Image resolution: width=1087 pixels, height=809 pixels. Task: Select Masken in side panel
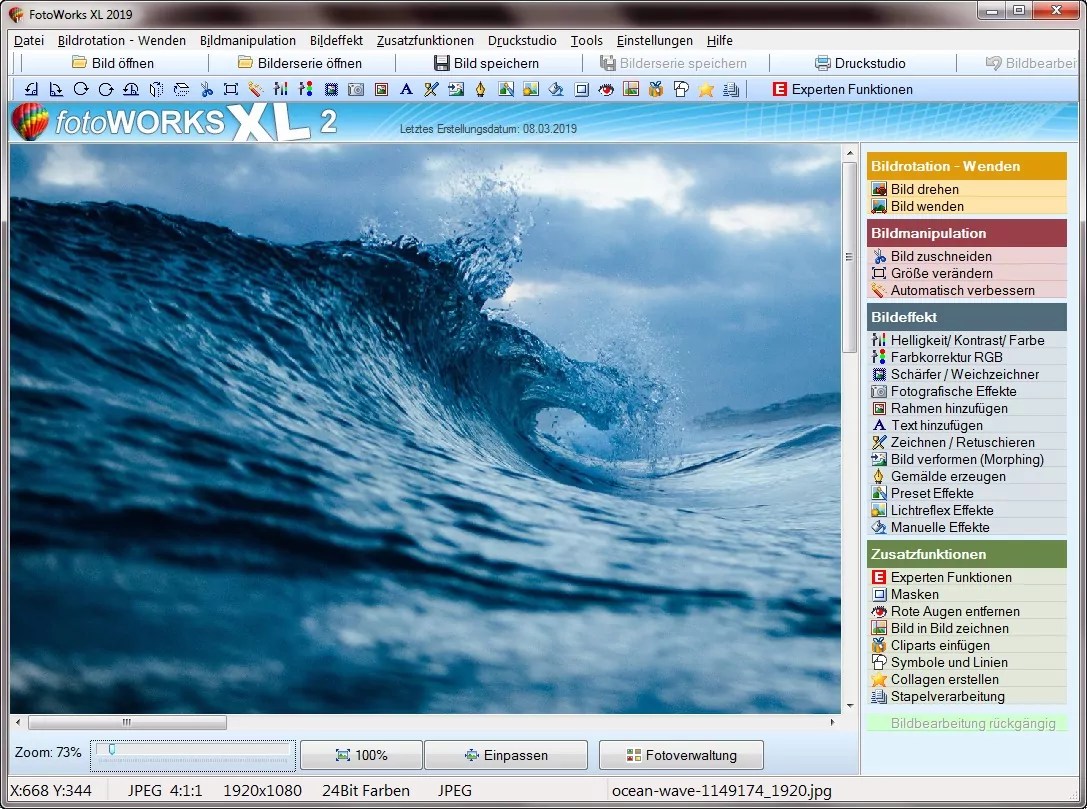click(966, 594)
